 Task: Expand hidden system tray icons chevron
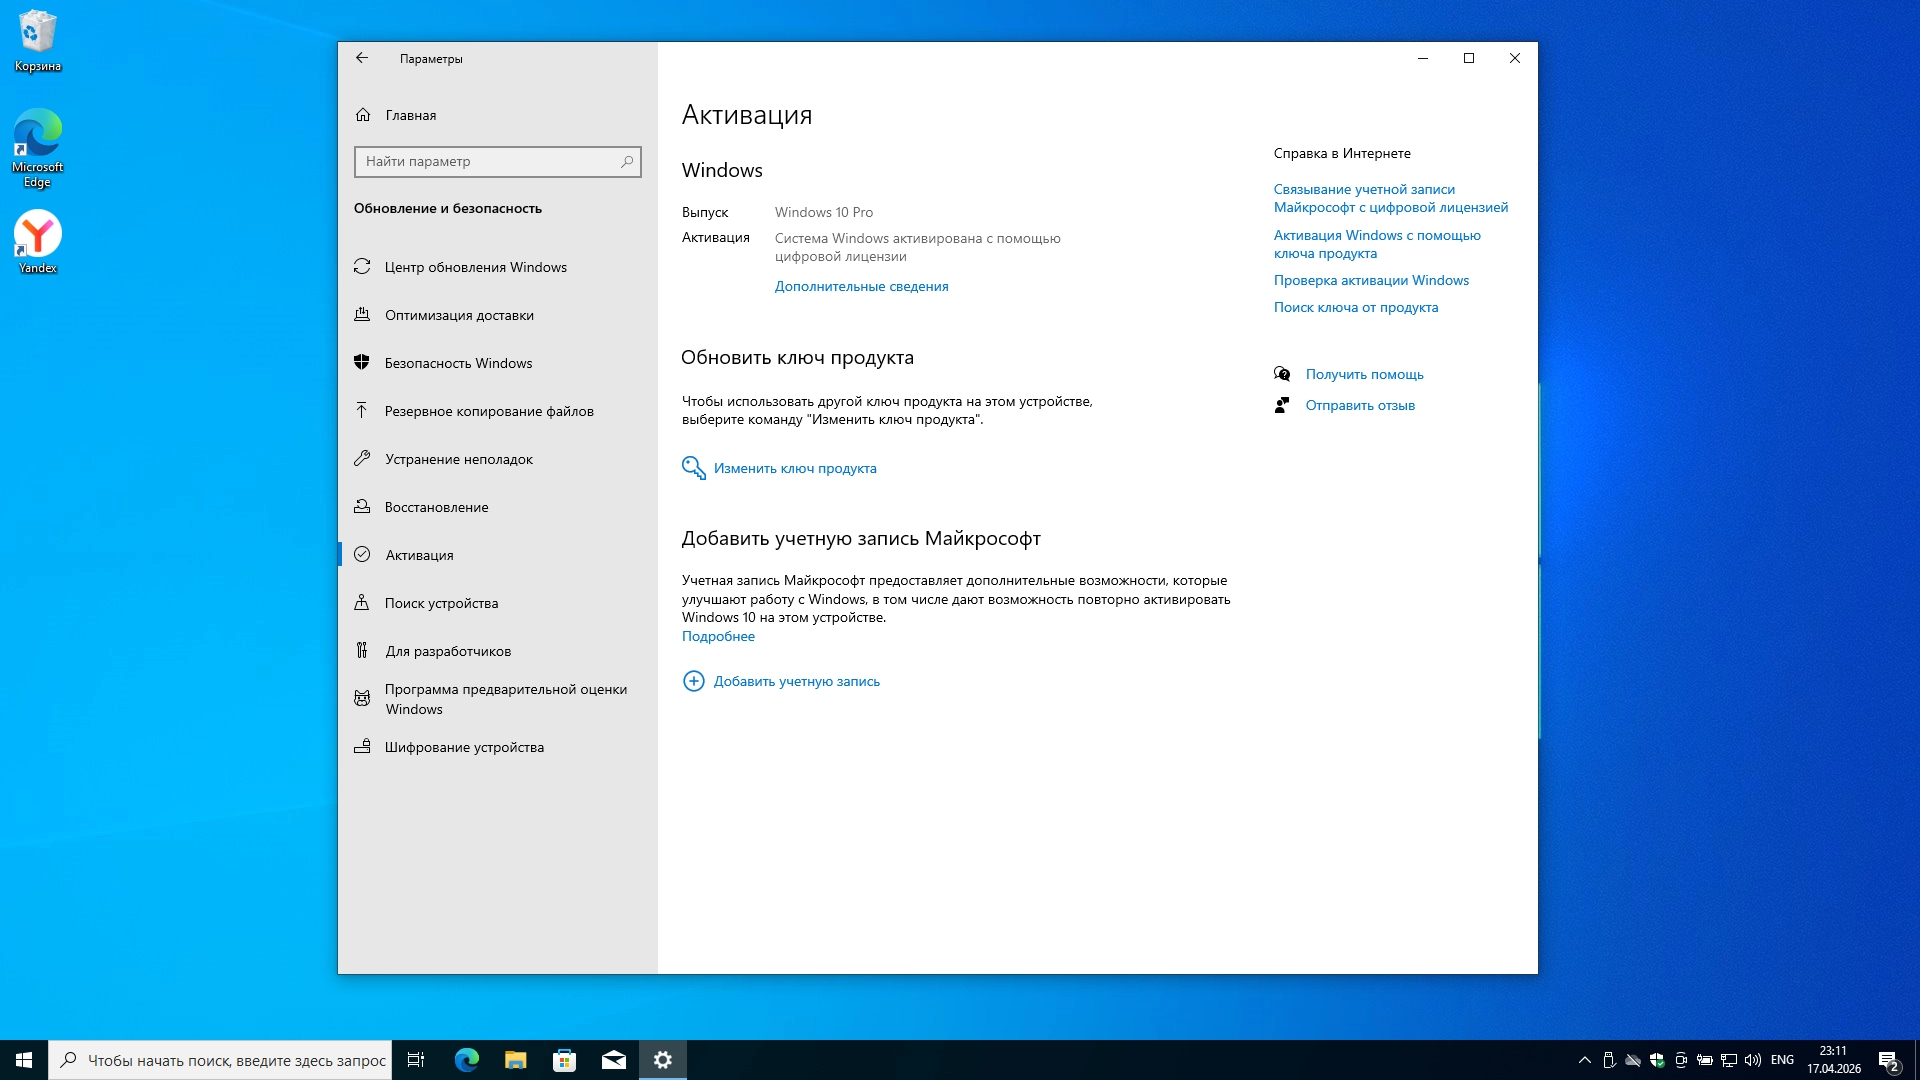coord(1584,1060)
